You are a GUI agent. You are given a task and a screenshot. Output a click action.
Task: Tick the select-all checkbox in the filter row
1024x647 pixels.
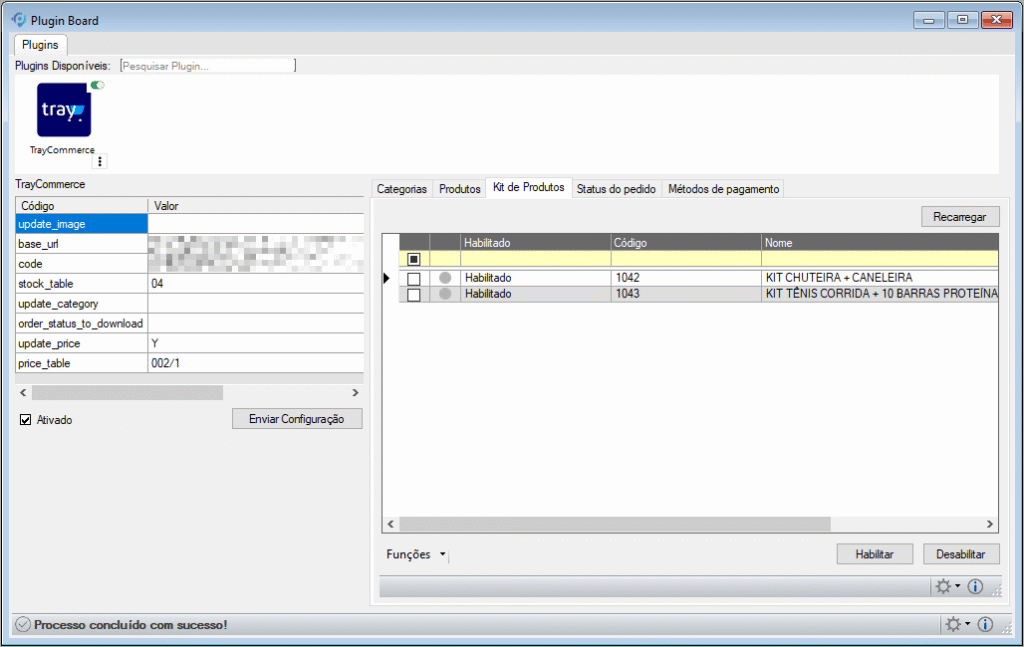(x=414, y=259)
